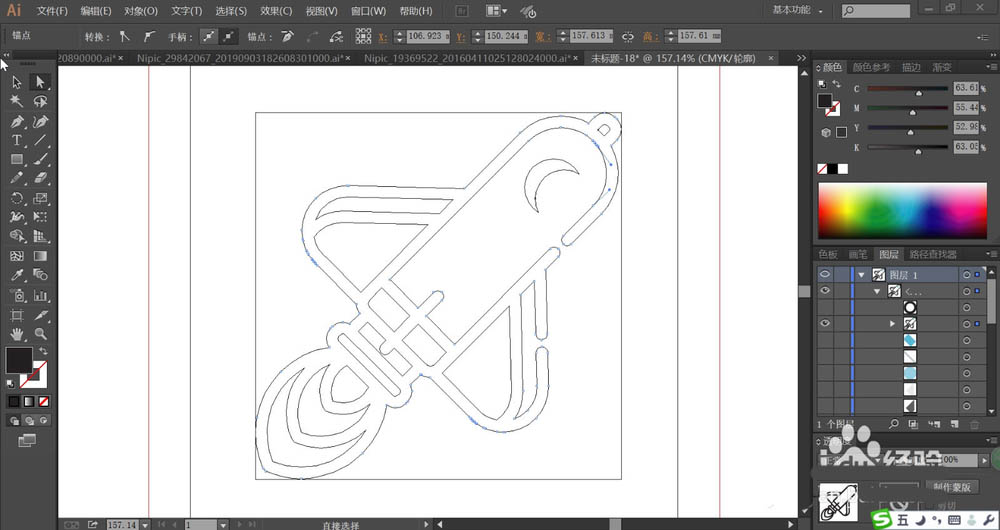Screen dimensions: 1000x530
Task: Toggle visibility of fourth layers-panel row
Action: pyautogui.click(x=825, y=323)
